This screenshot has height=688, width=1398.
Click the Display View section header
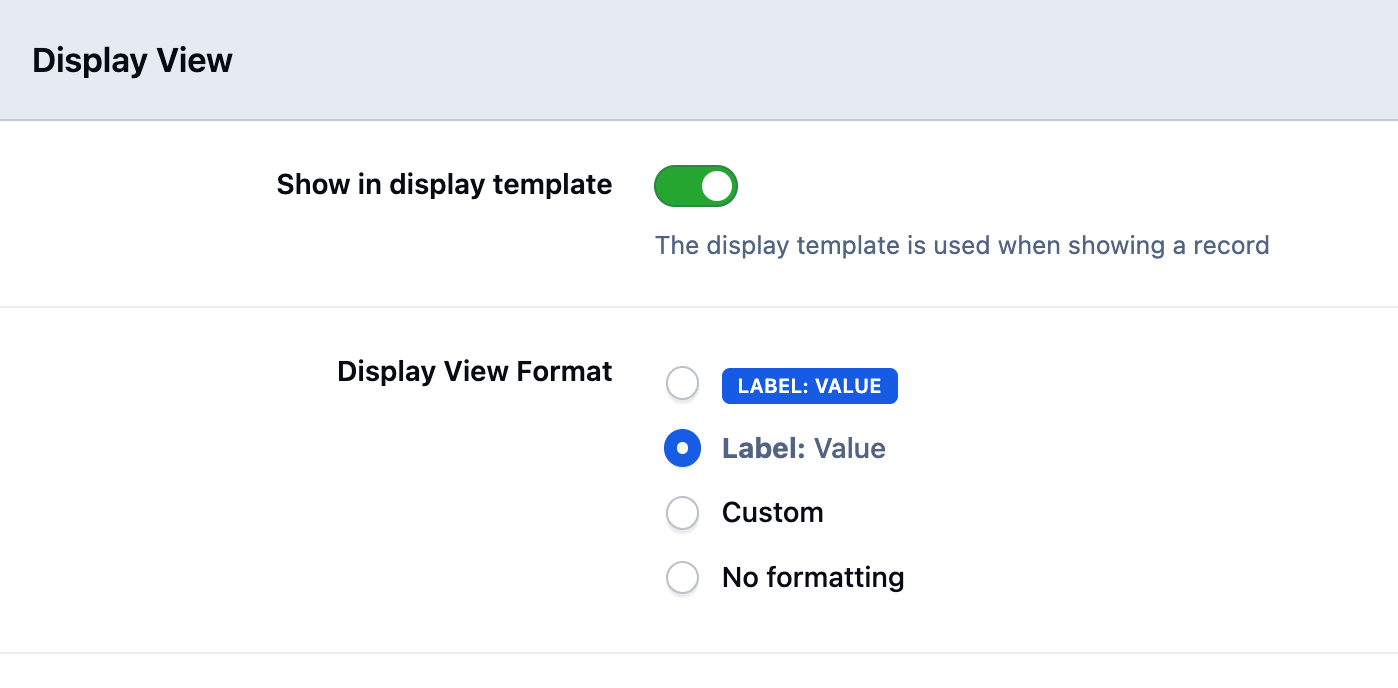tap(131, 59)
